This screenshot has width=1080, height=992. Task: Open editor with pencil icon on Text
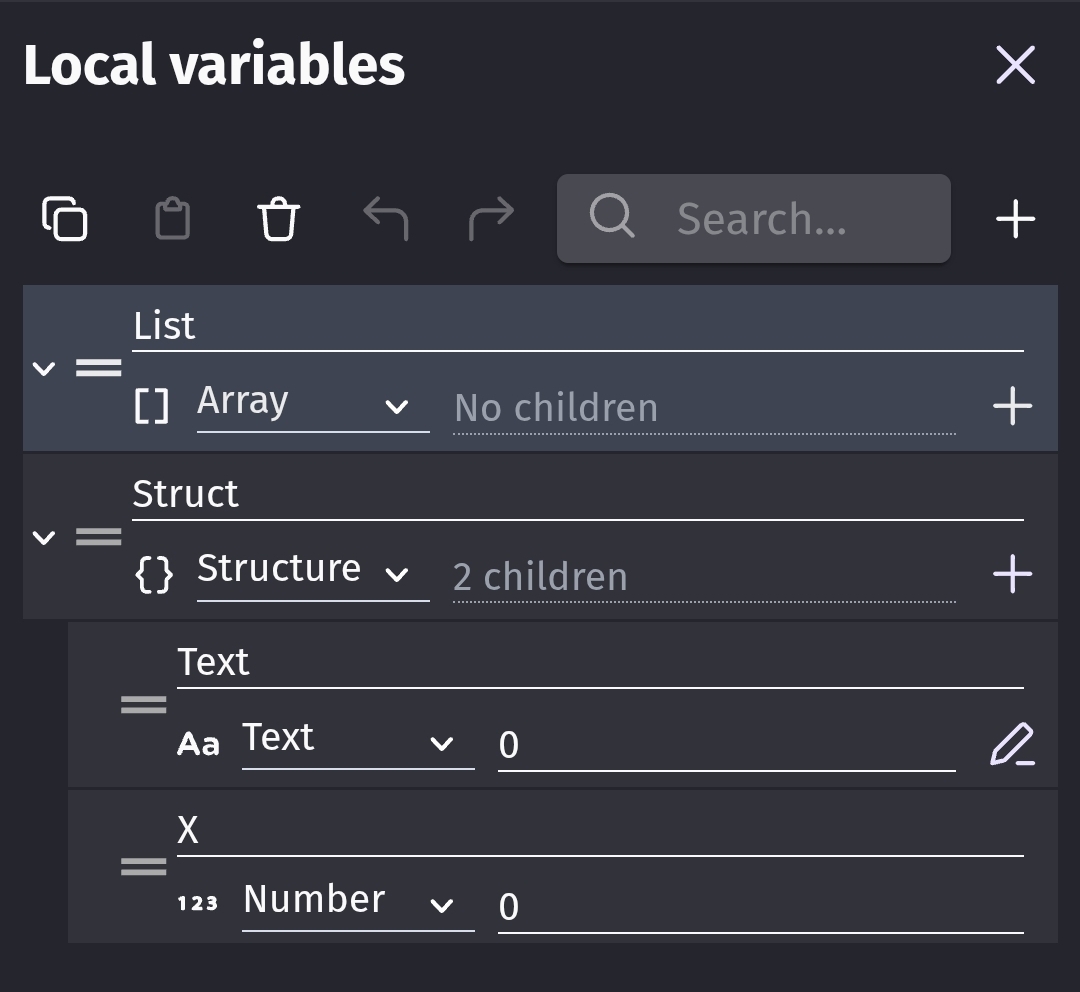(x=1012, y=745)
